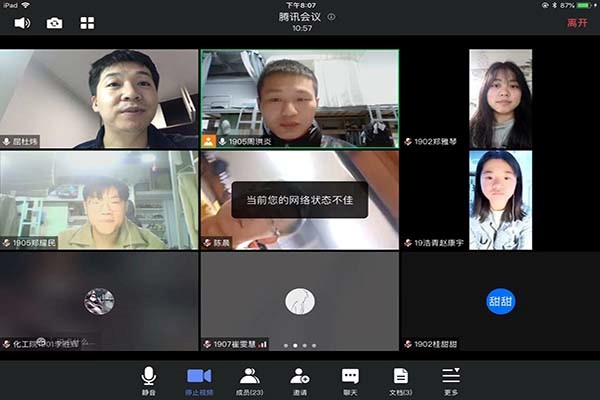Dismiss the 当前您的网络状态不佳 notice
This screenshot has width=600, height=400.
[300, 198]
